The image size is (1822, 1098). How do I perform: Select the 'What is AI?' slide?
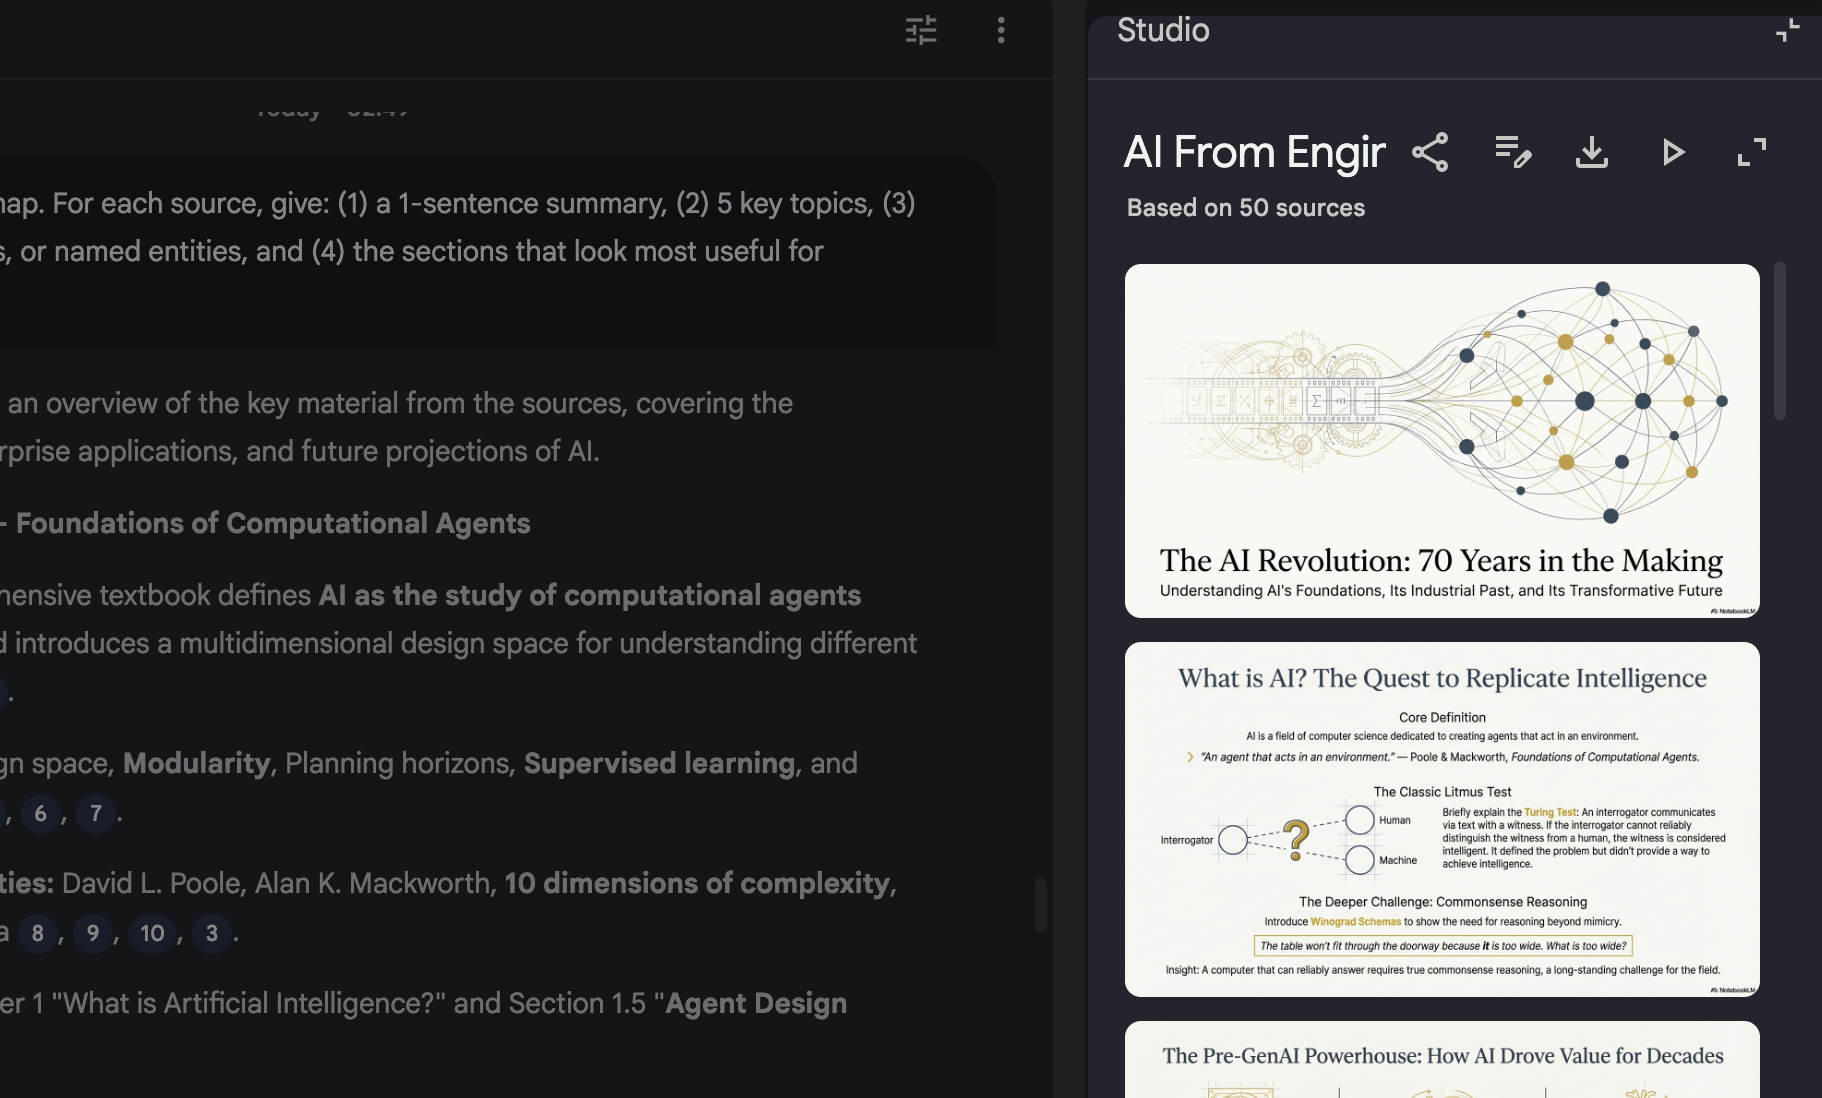tap(1441, 819)
